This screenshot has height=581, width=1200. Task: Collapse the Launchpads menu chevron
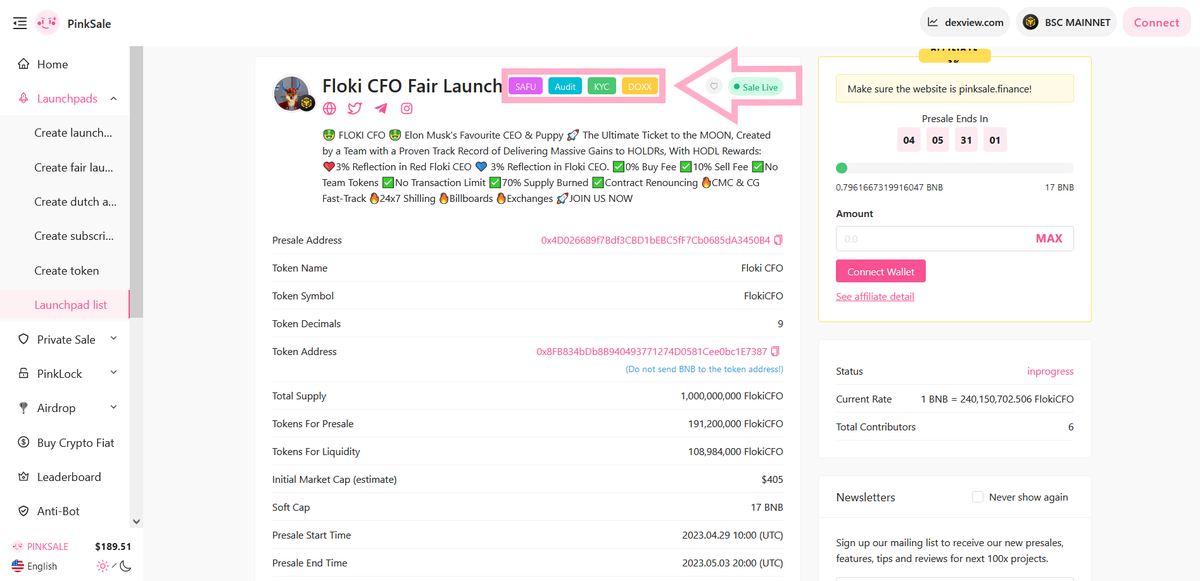click(x=113, y=99)
